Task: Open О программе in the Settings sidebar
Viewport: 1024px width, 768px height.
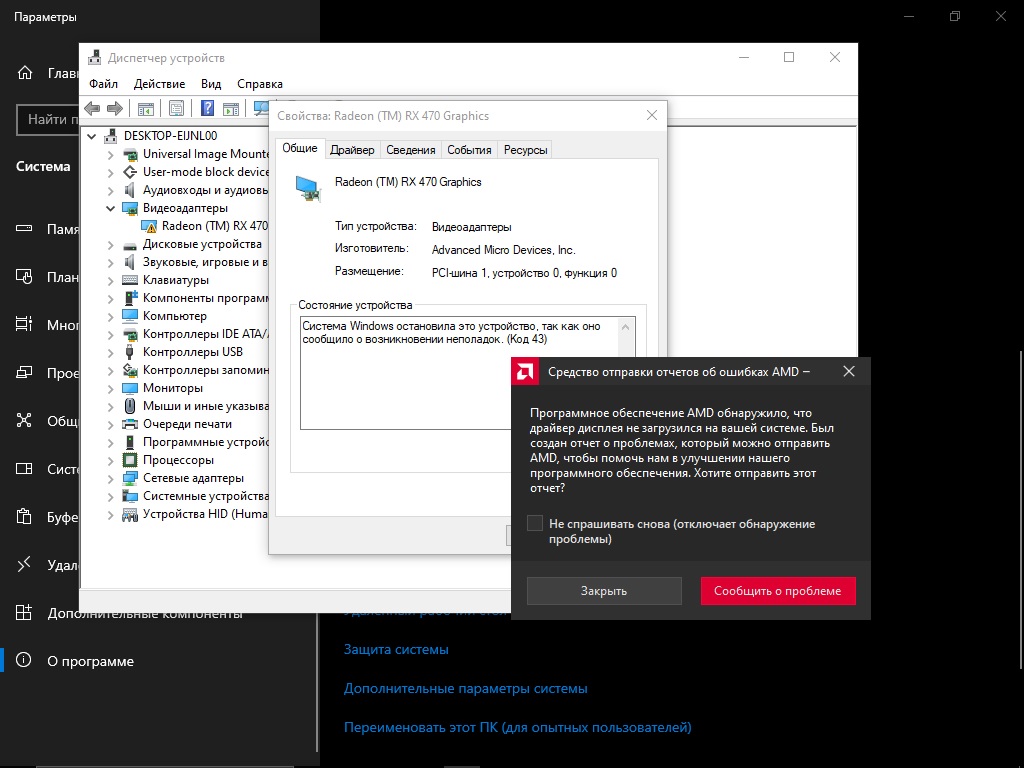Action: [90, 661]
